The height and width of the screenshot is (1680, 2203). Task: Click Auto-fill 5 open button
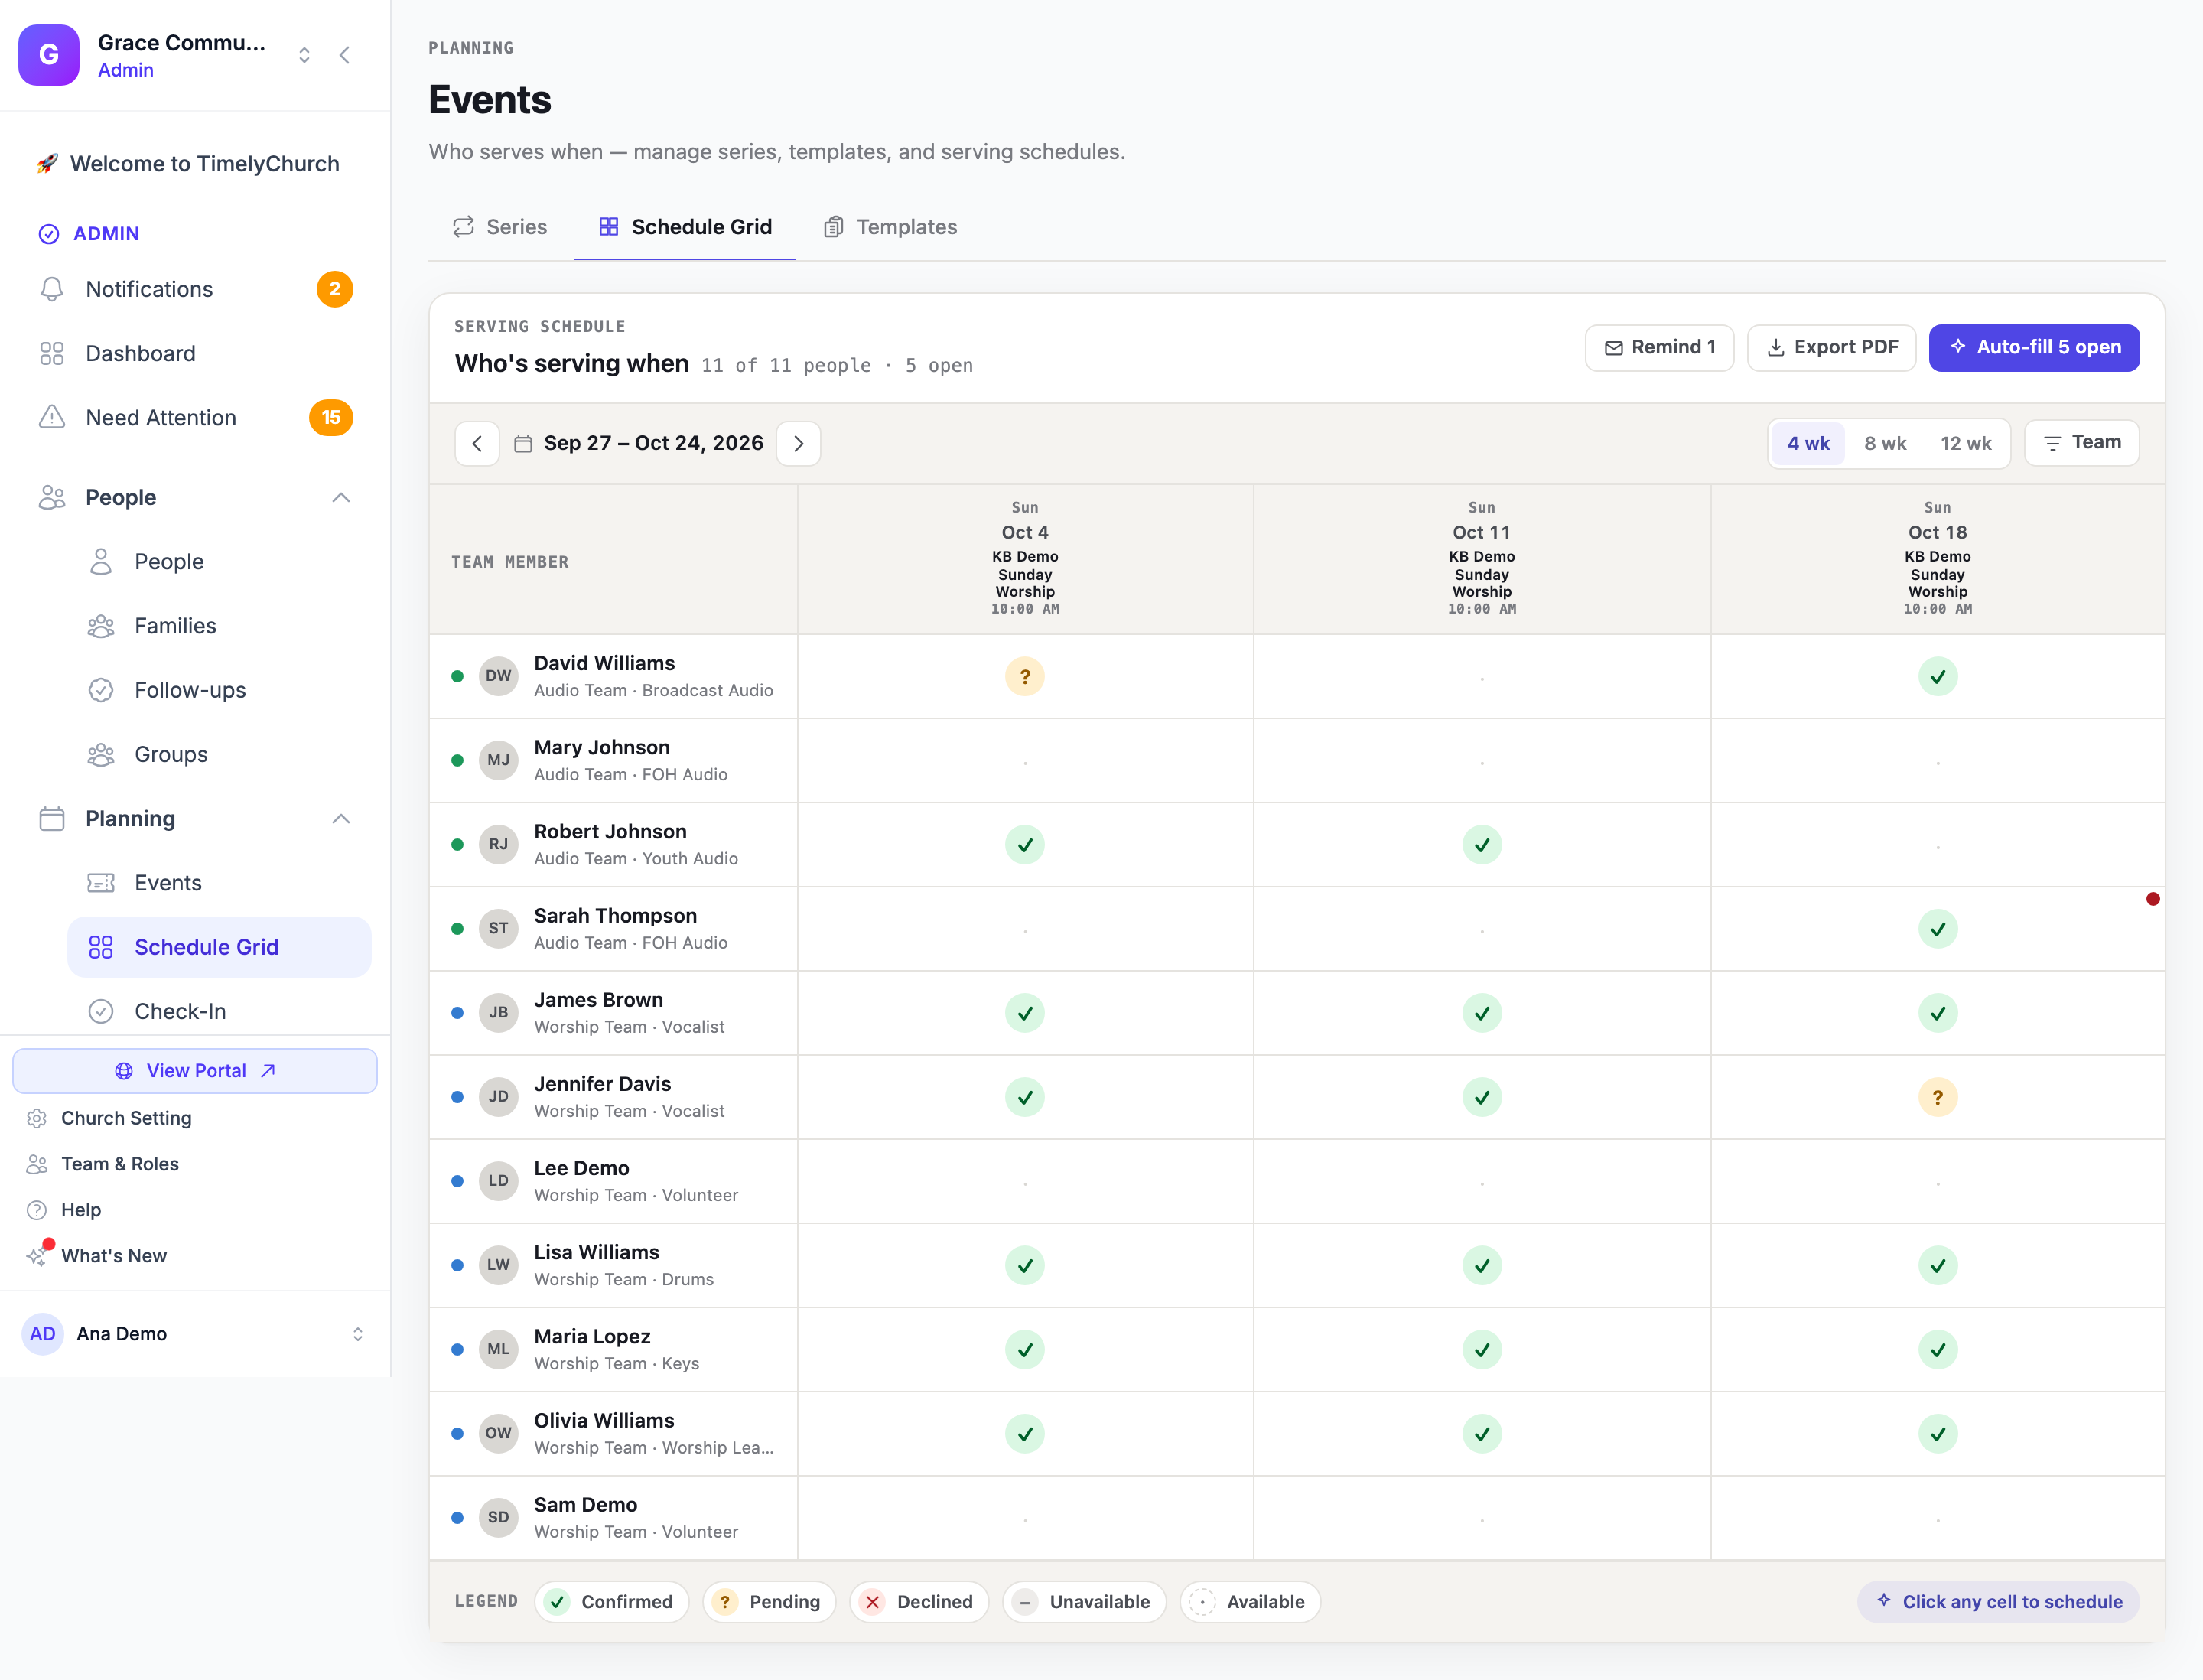[x=2033, y=347]
